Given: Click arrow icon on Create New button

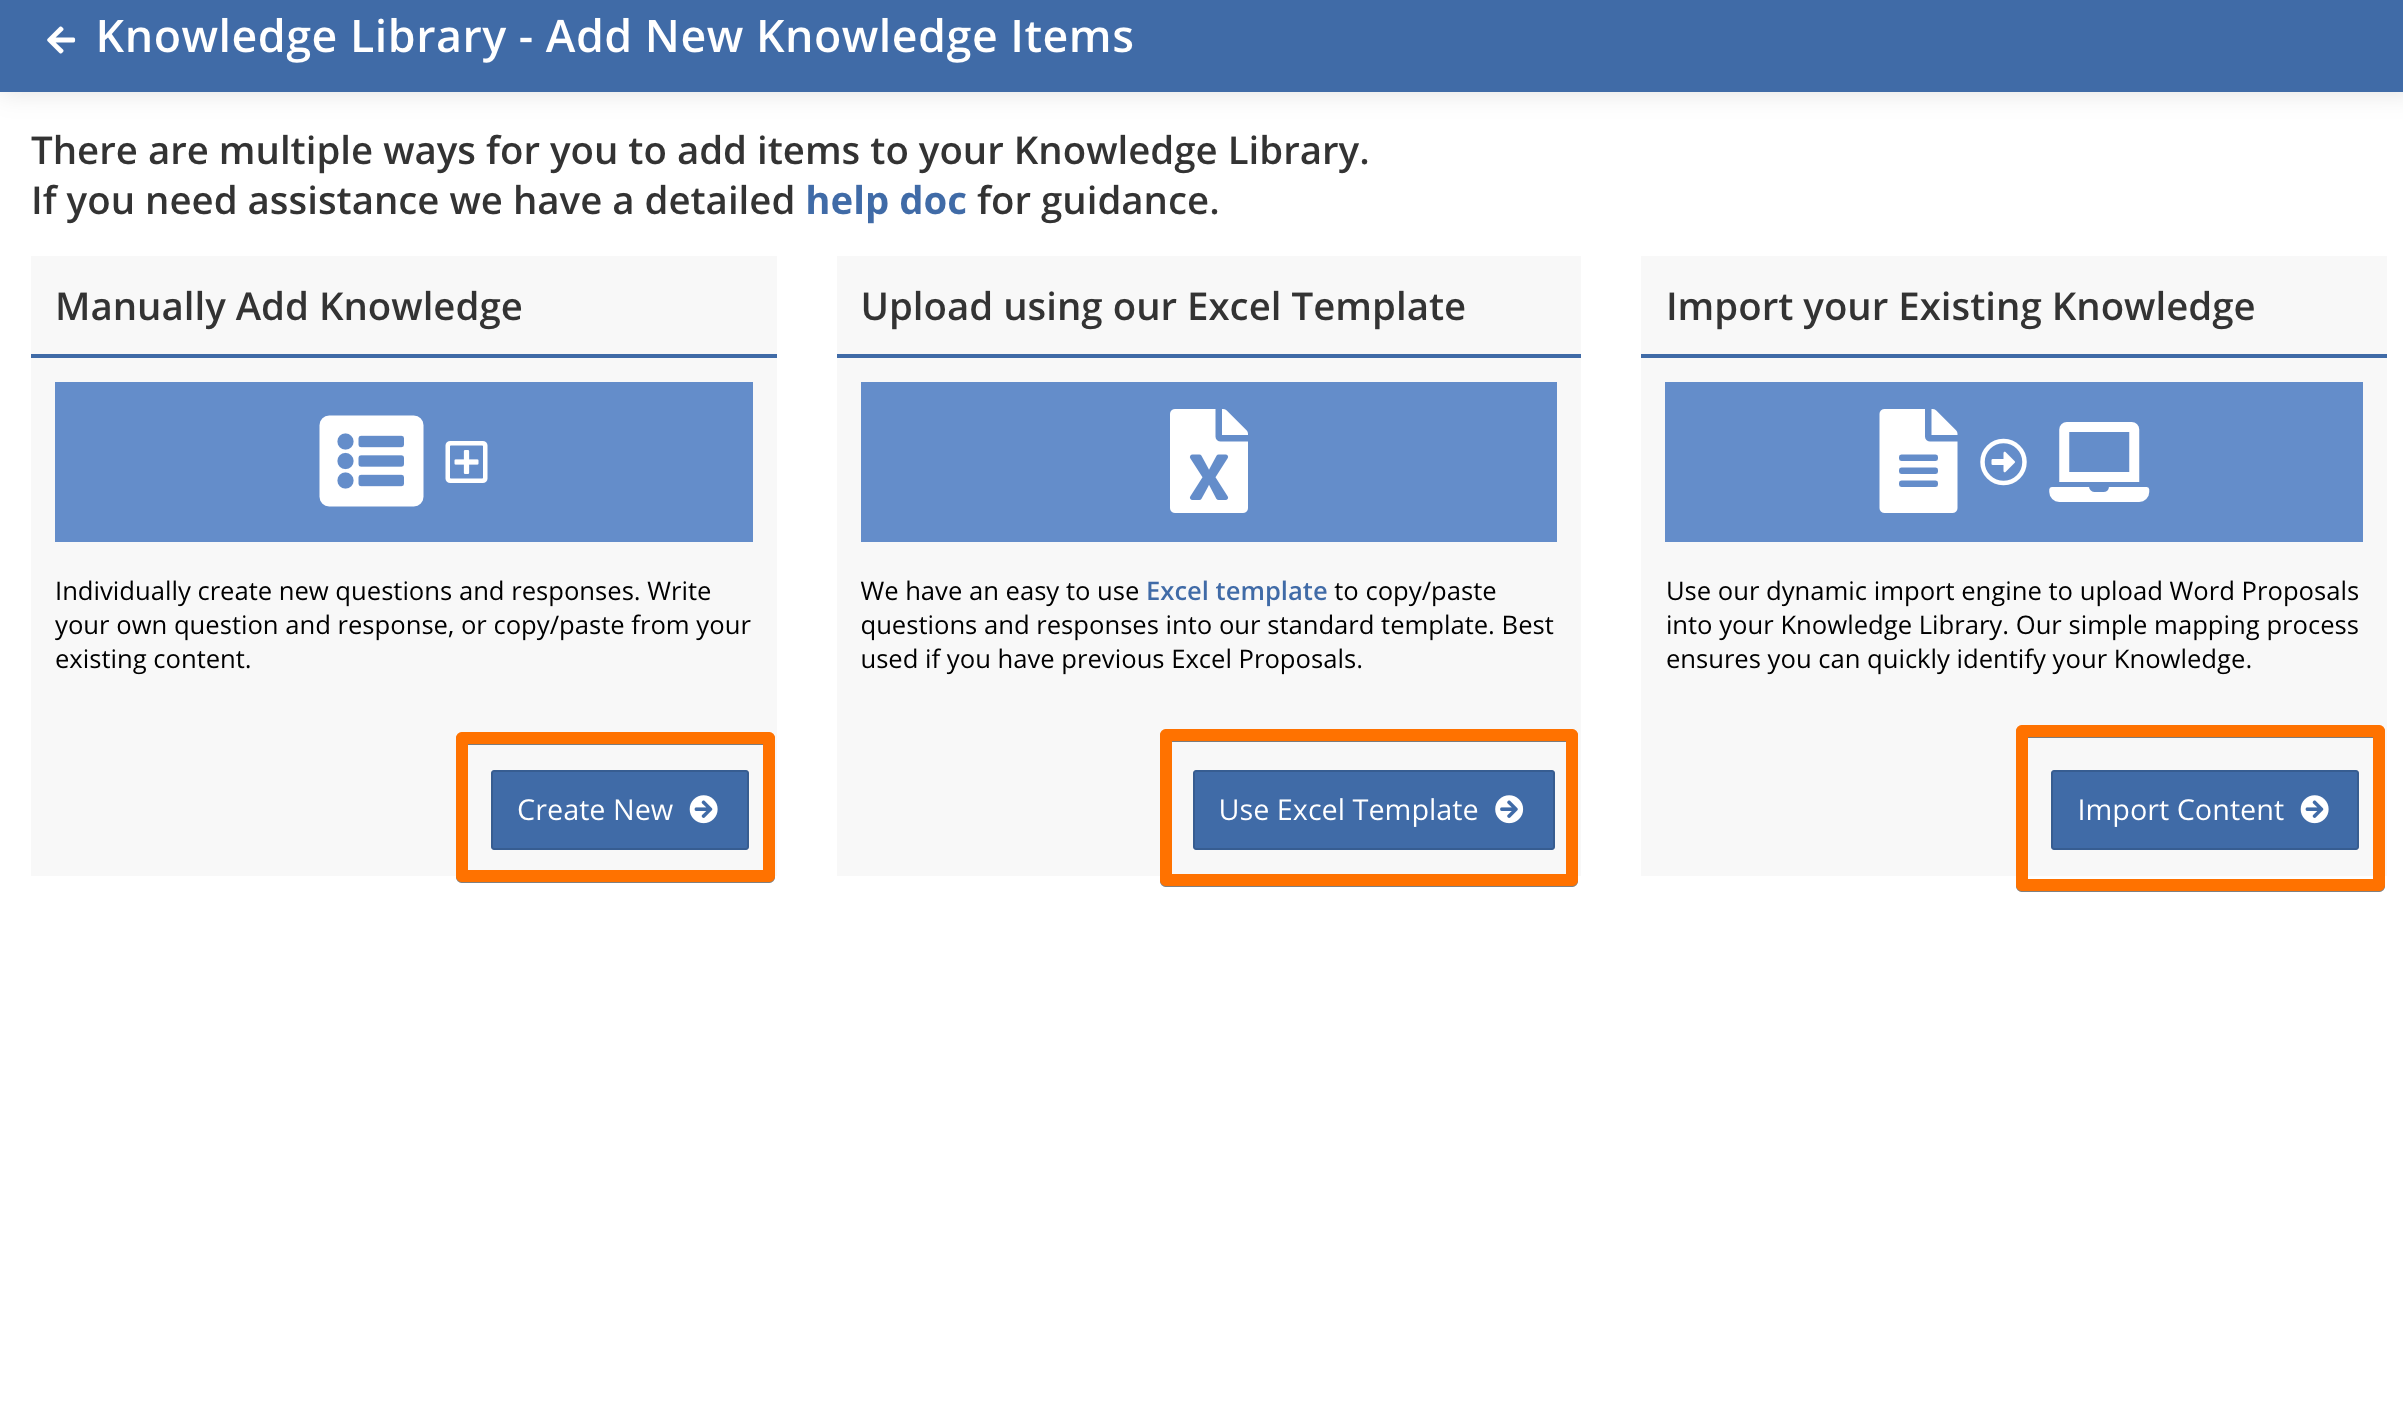Looking at the screenshot, I should point(704,809).
